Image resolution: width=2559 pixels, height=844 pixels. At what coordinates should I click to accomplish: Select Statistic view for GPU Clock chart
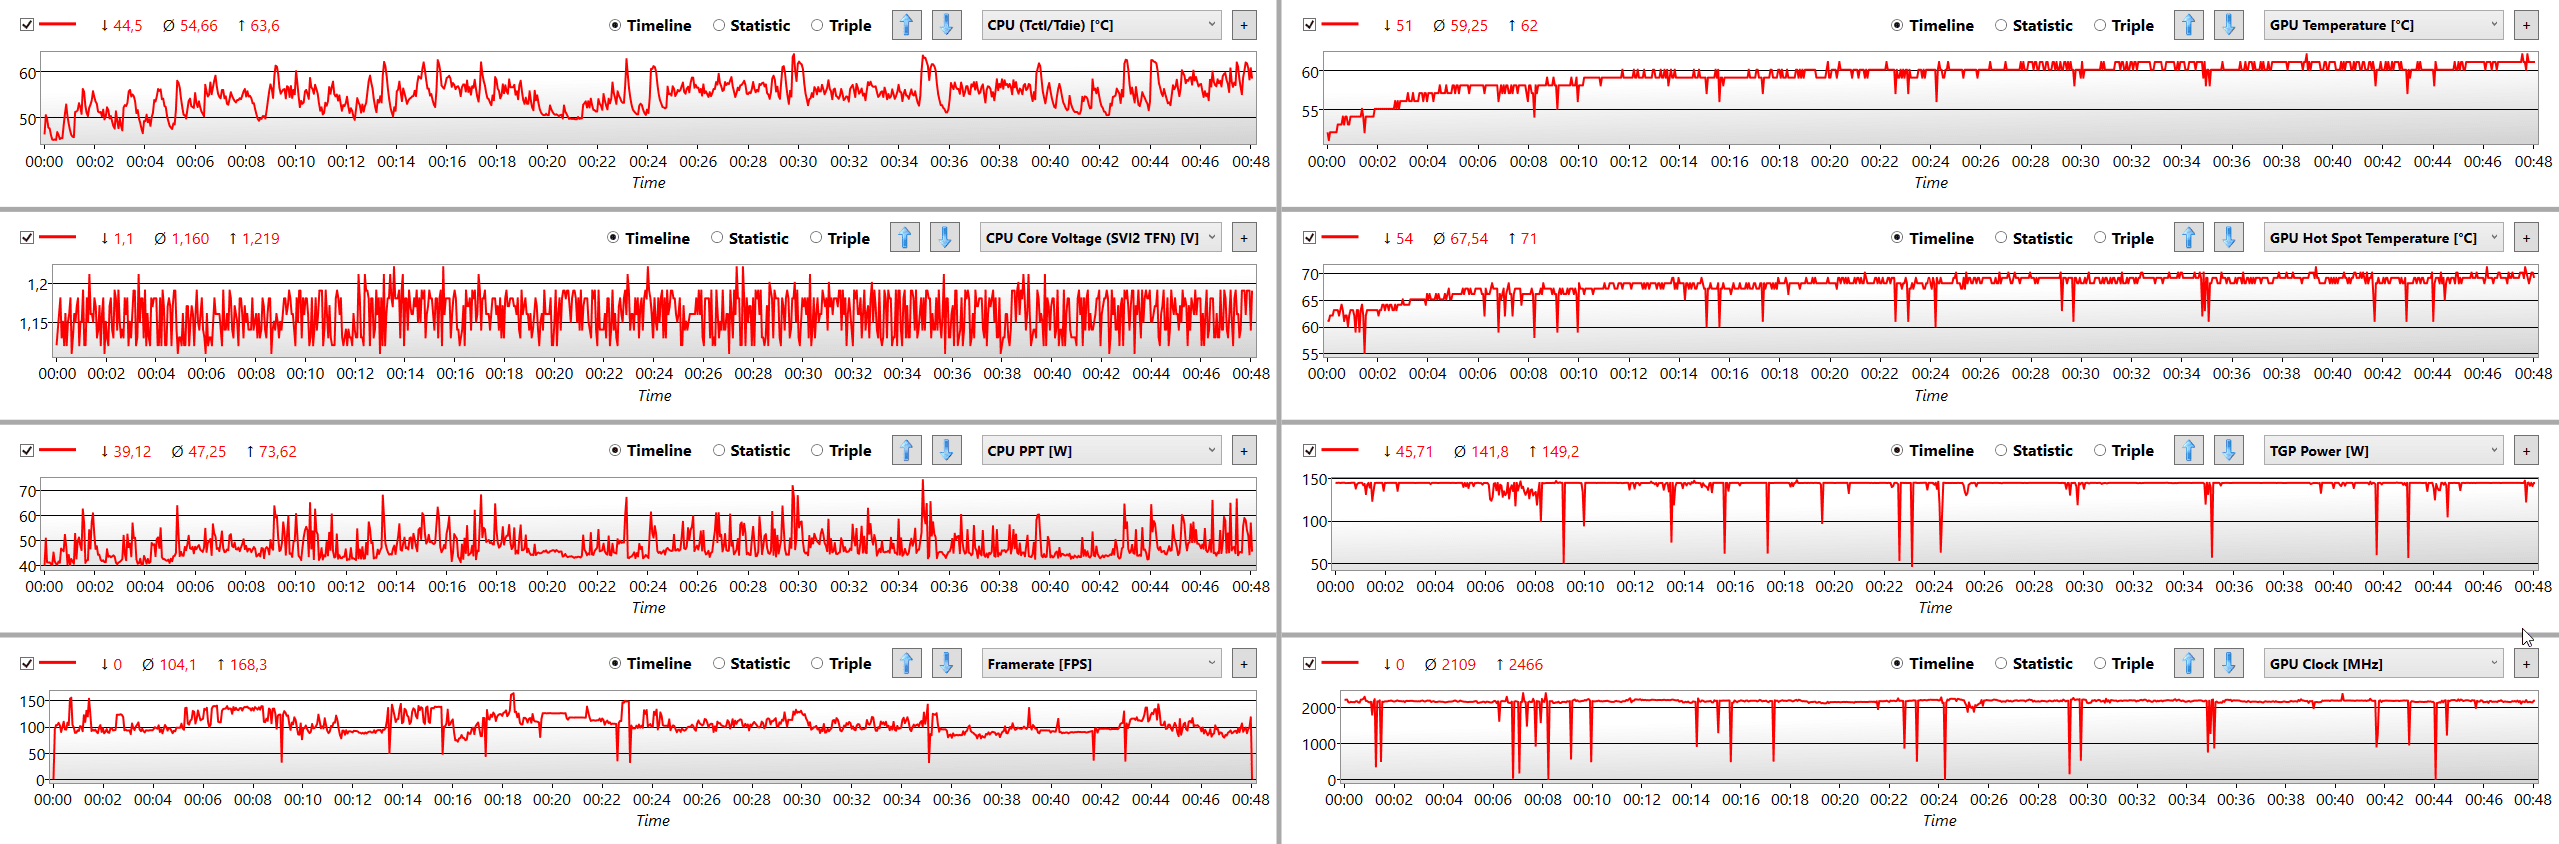pos(2033,663)
